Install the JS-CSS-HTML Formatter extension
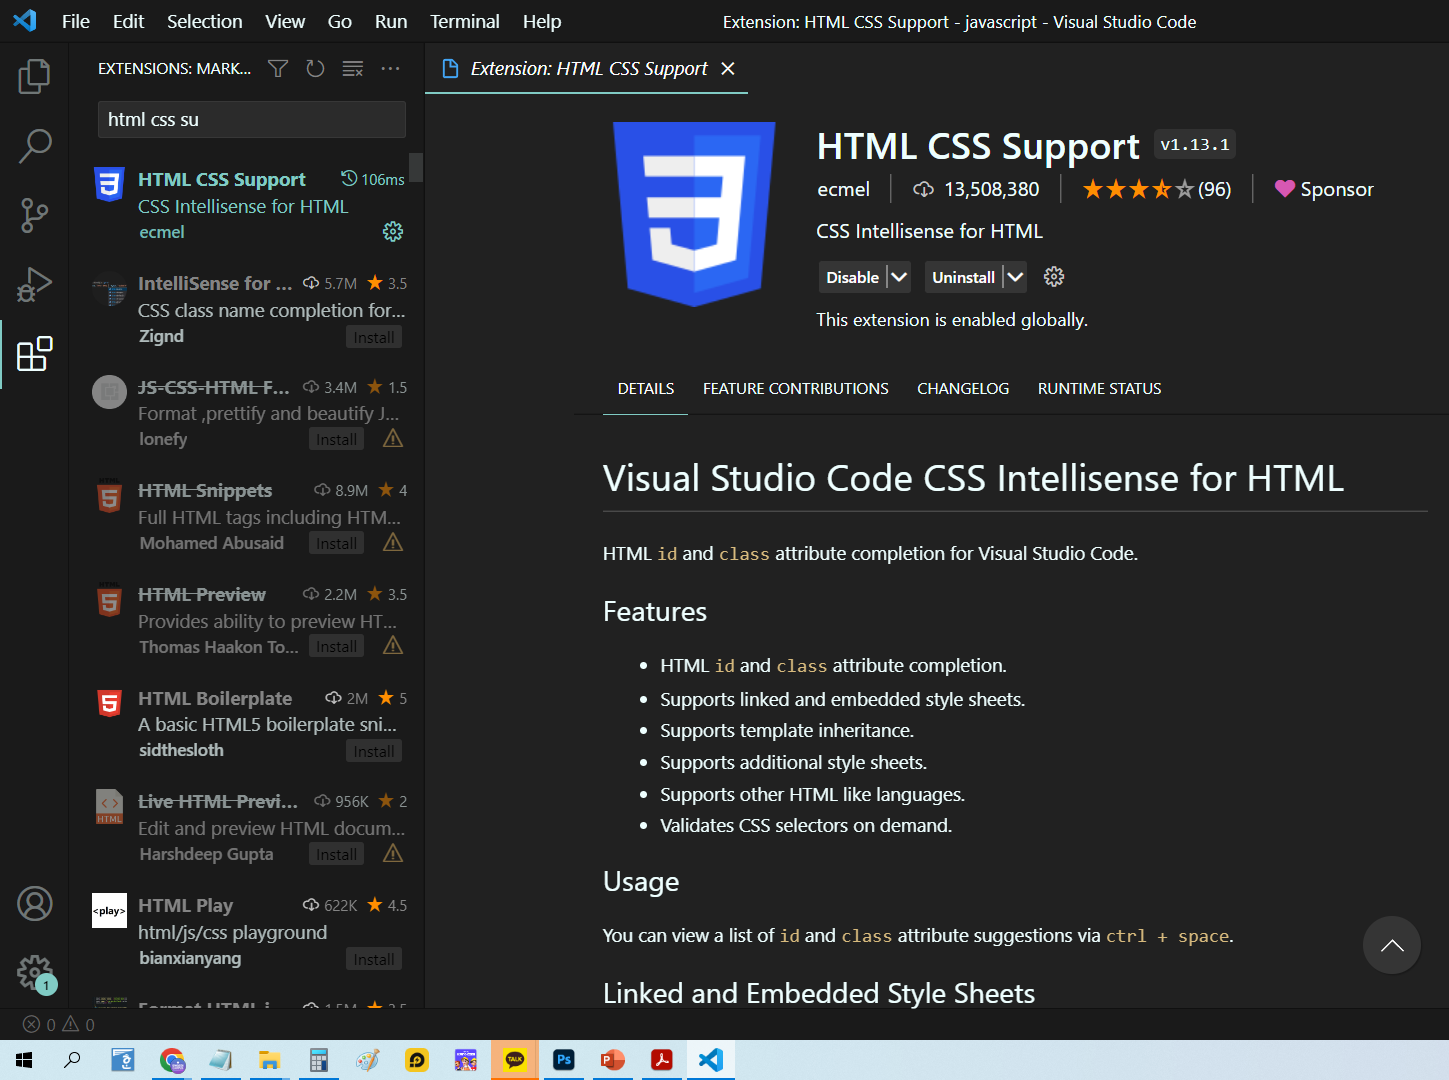Image resolution: width=1449 pixels, height=1080 pixels. pos(336,440)
